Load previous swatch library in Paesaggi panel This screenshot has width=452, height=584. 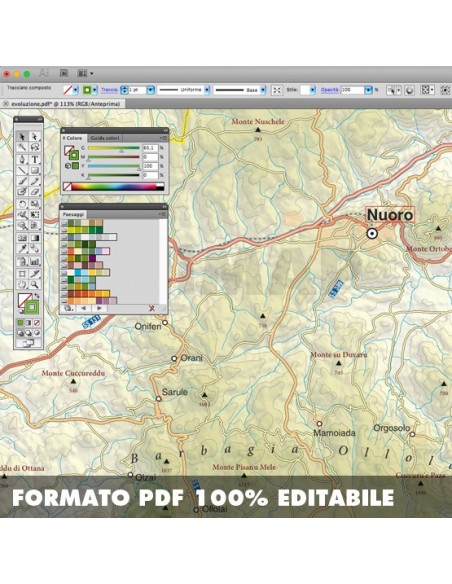pyautogui.click(x=84, y=308)
